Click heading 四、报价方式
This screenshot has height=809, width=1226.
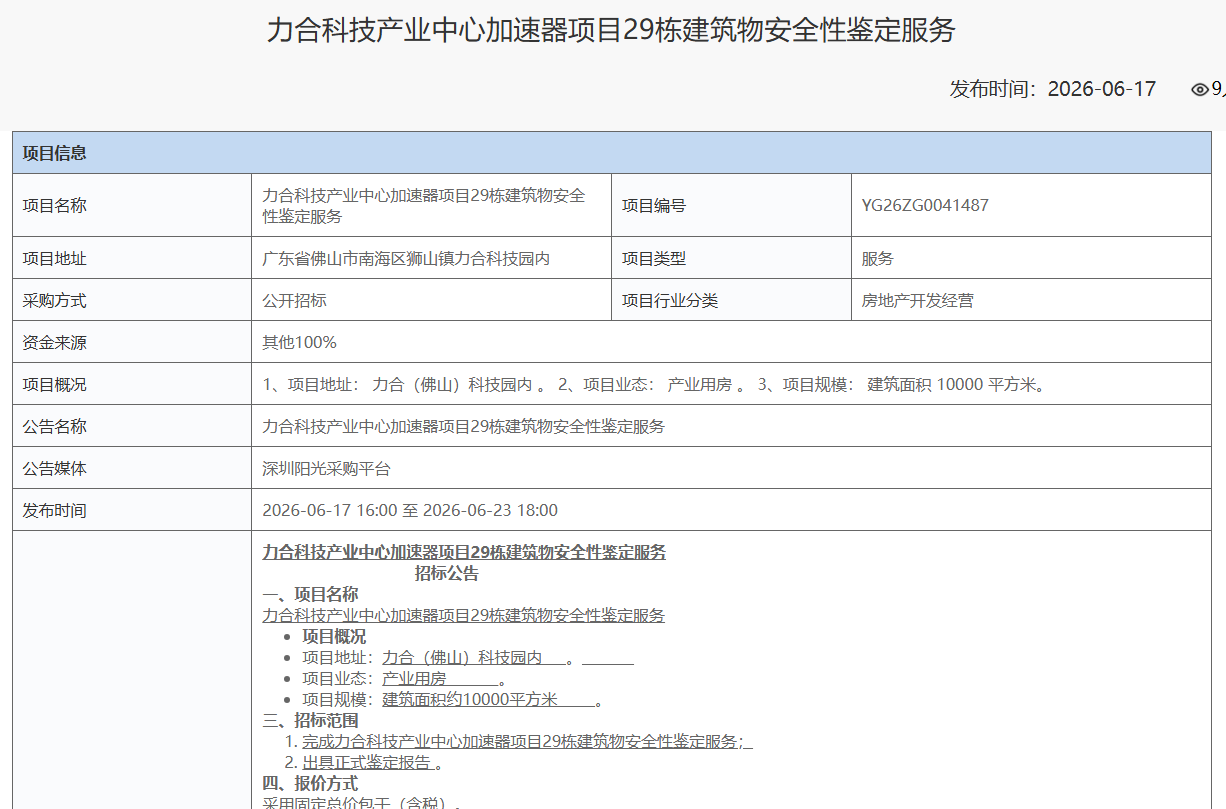click(310, 784)
